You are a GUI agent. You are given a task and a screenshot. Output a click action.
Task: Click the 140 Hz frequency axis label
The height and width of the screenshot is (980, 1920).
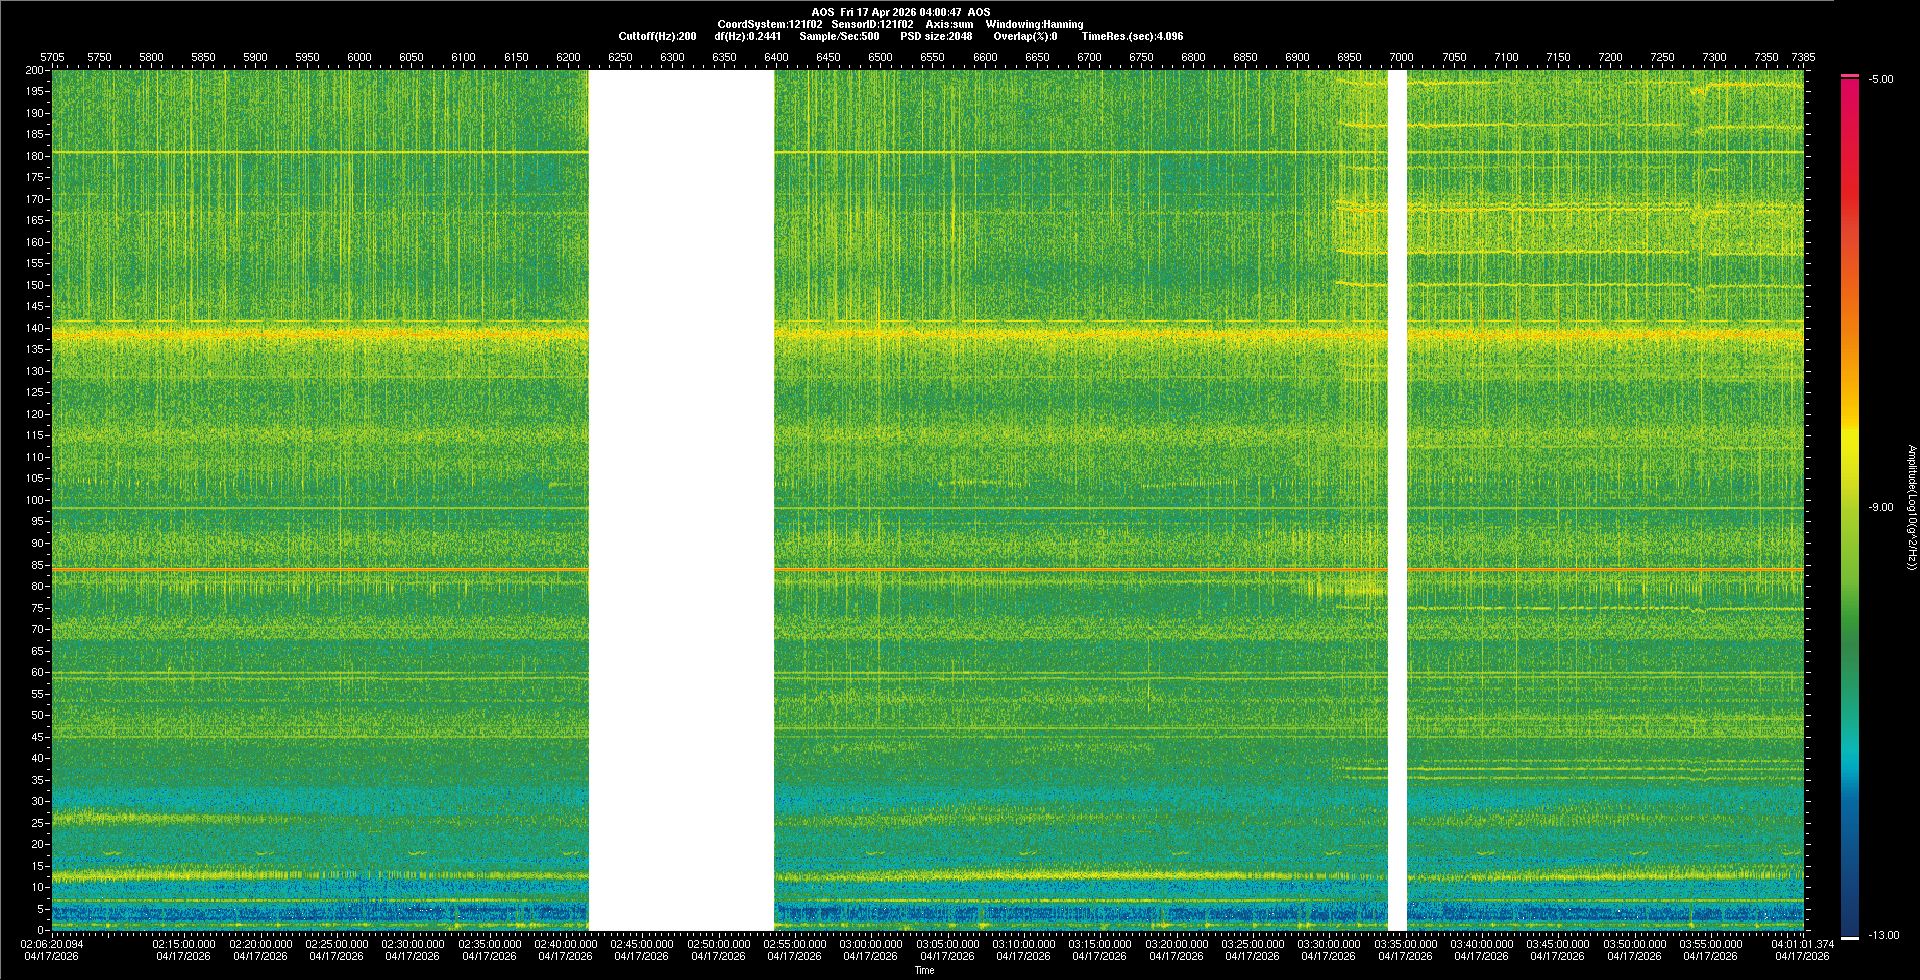[x=34, y=328]
